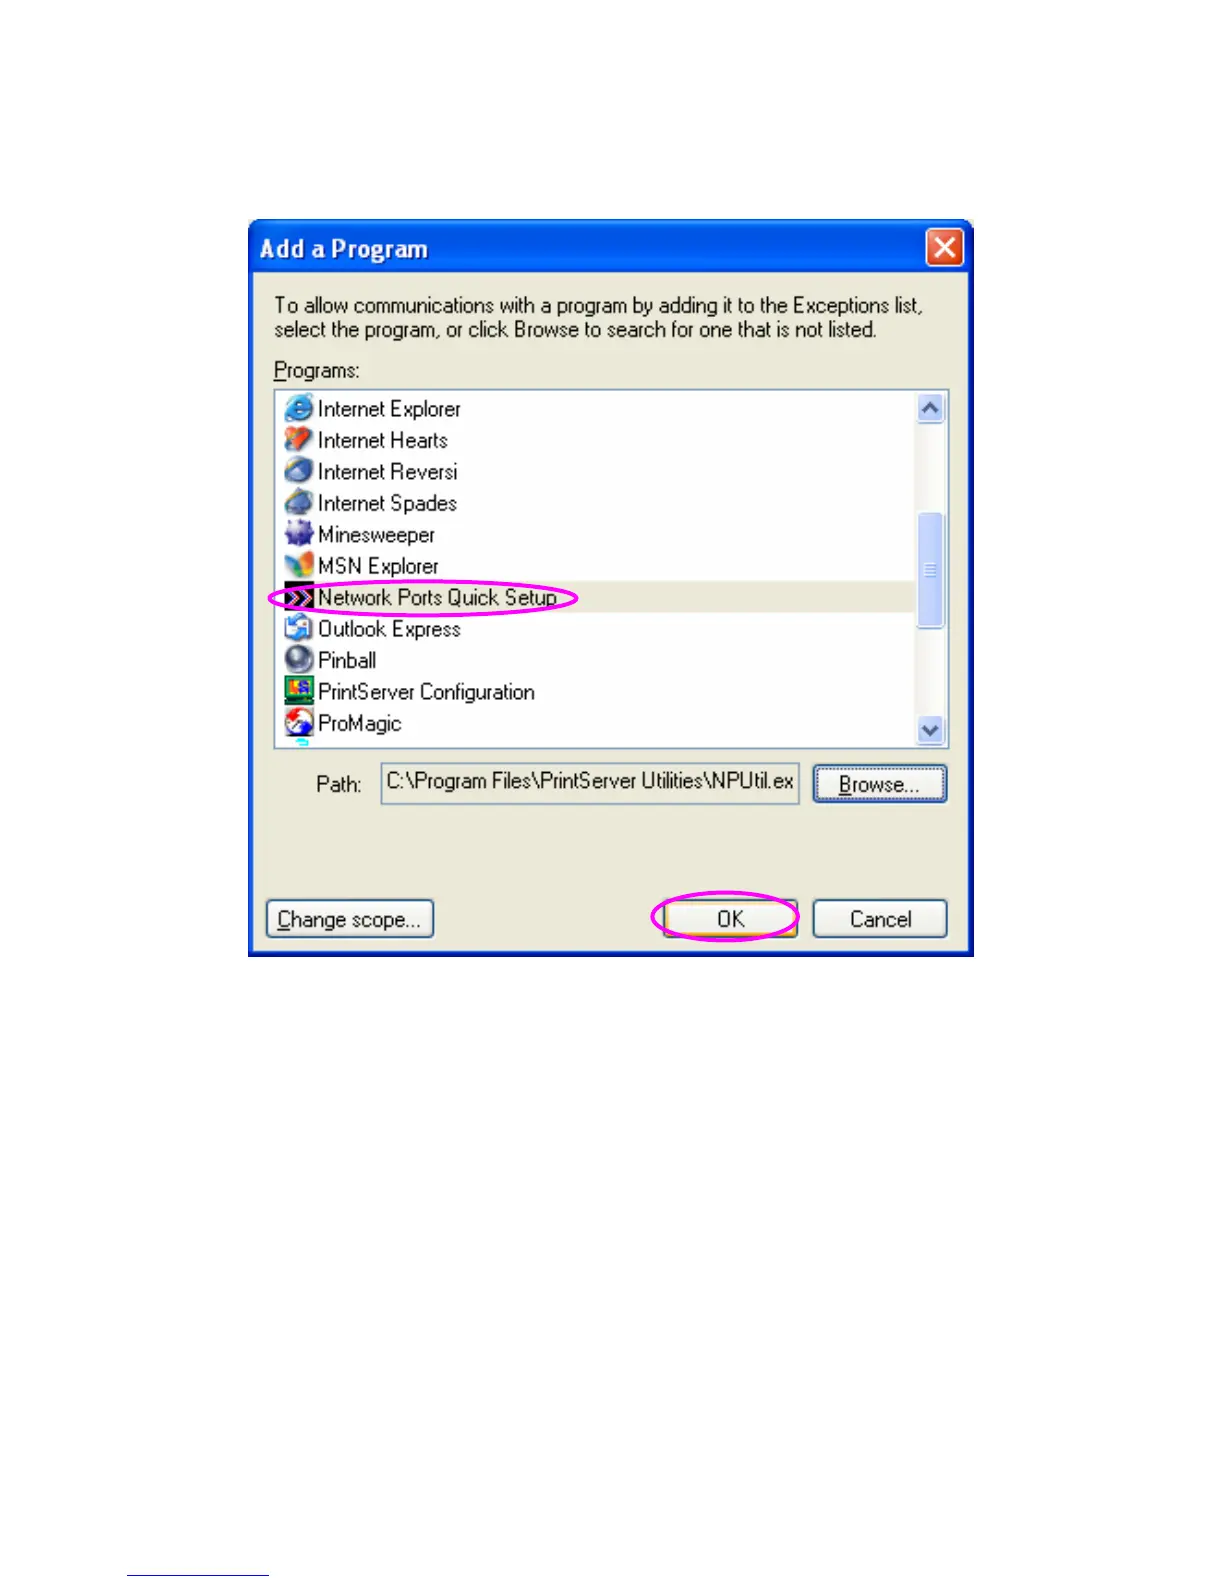Select the Network Ports Quick Setup entry

[597, 597]
